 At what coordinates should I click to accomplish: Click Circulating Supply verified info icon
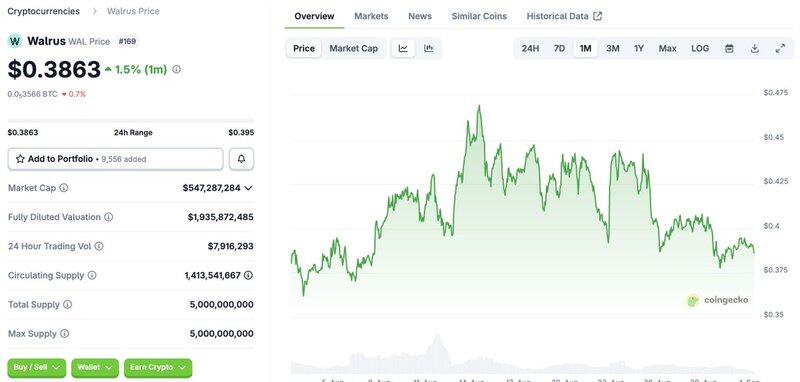tap(248, 275)
